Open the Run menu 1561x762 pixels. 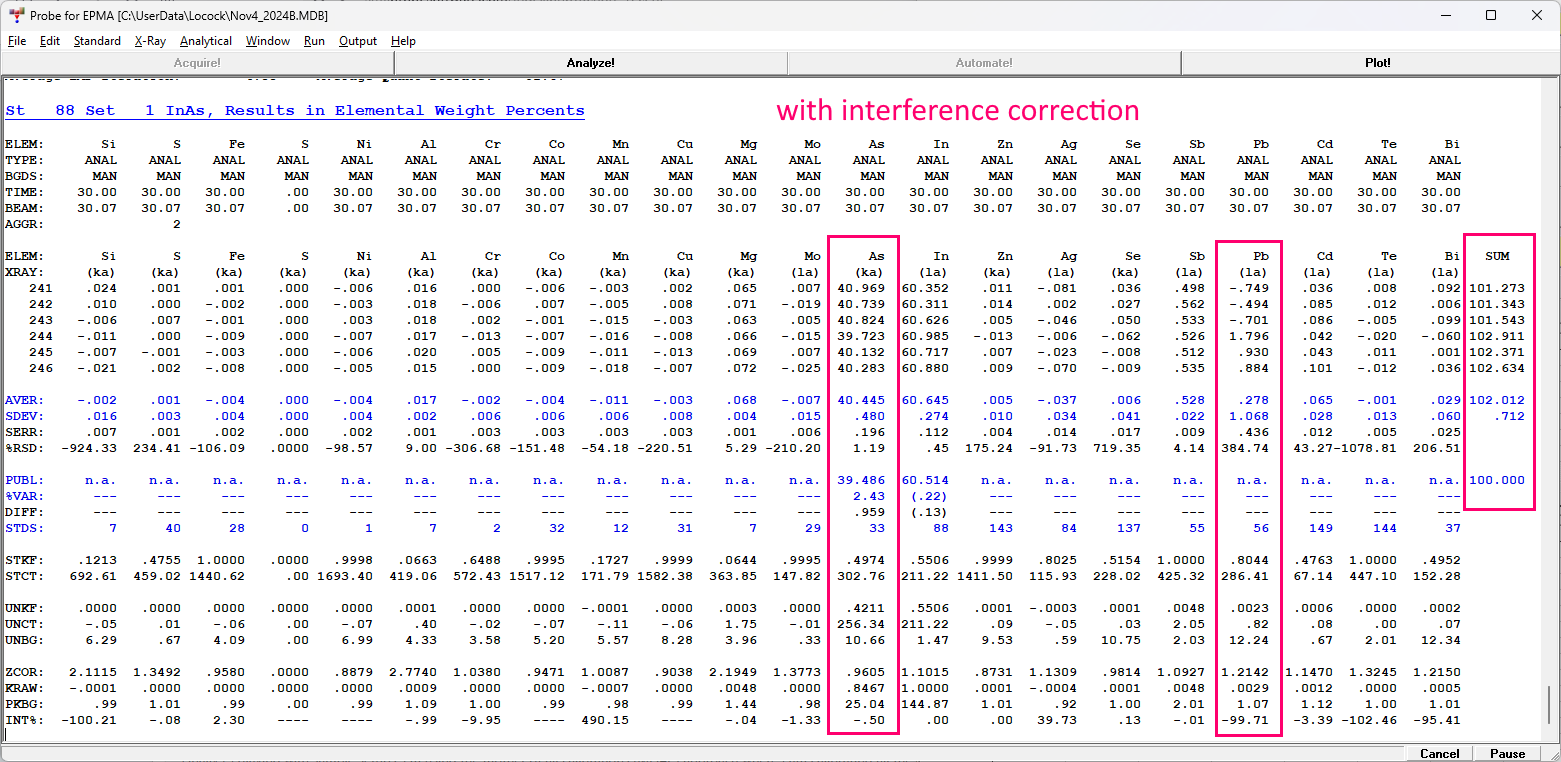click(x=314, y=41)
